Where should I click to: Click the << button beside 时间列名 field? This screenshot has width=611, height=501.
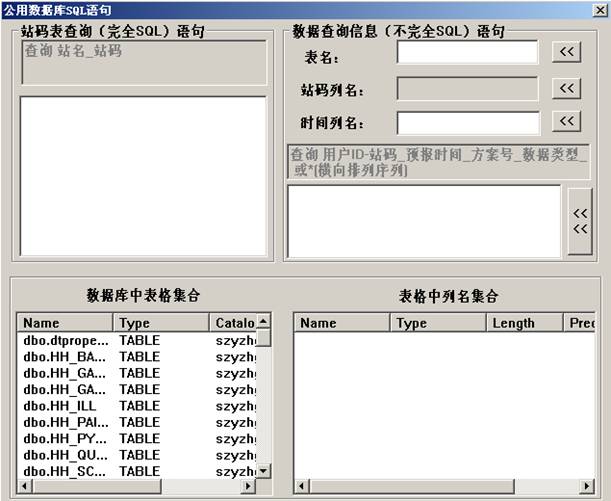[x=568, y=121]
